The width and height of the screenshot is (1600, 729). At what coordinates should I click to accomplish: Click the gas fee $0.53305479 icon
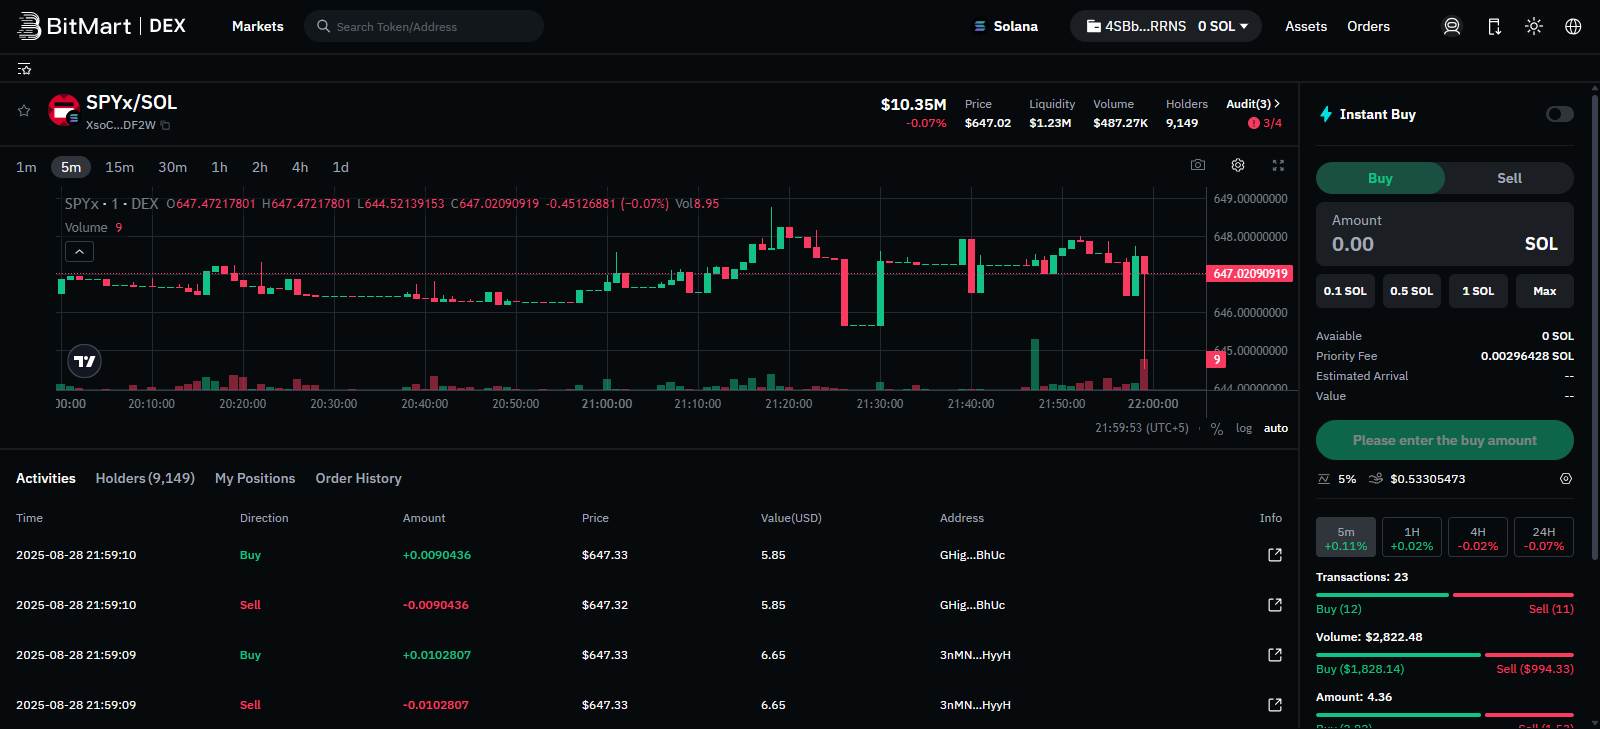coord(1376,479)
